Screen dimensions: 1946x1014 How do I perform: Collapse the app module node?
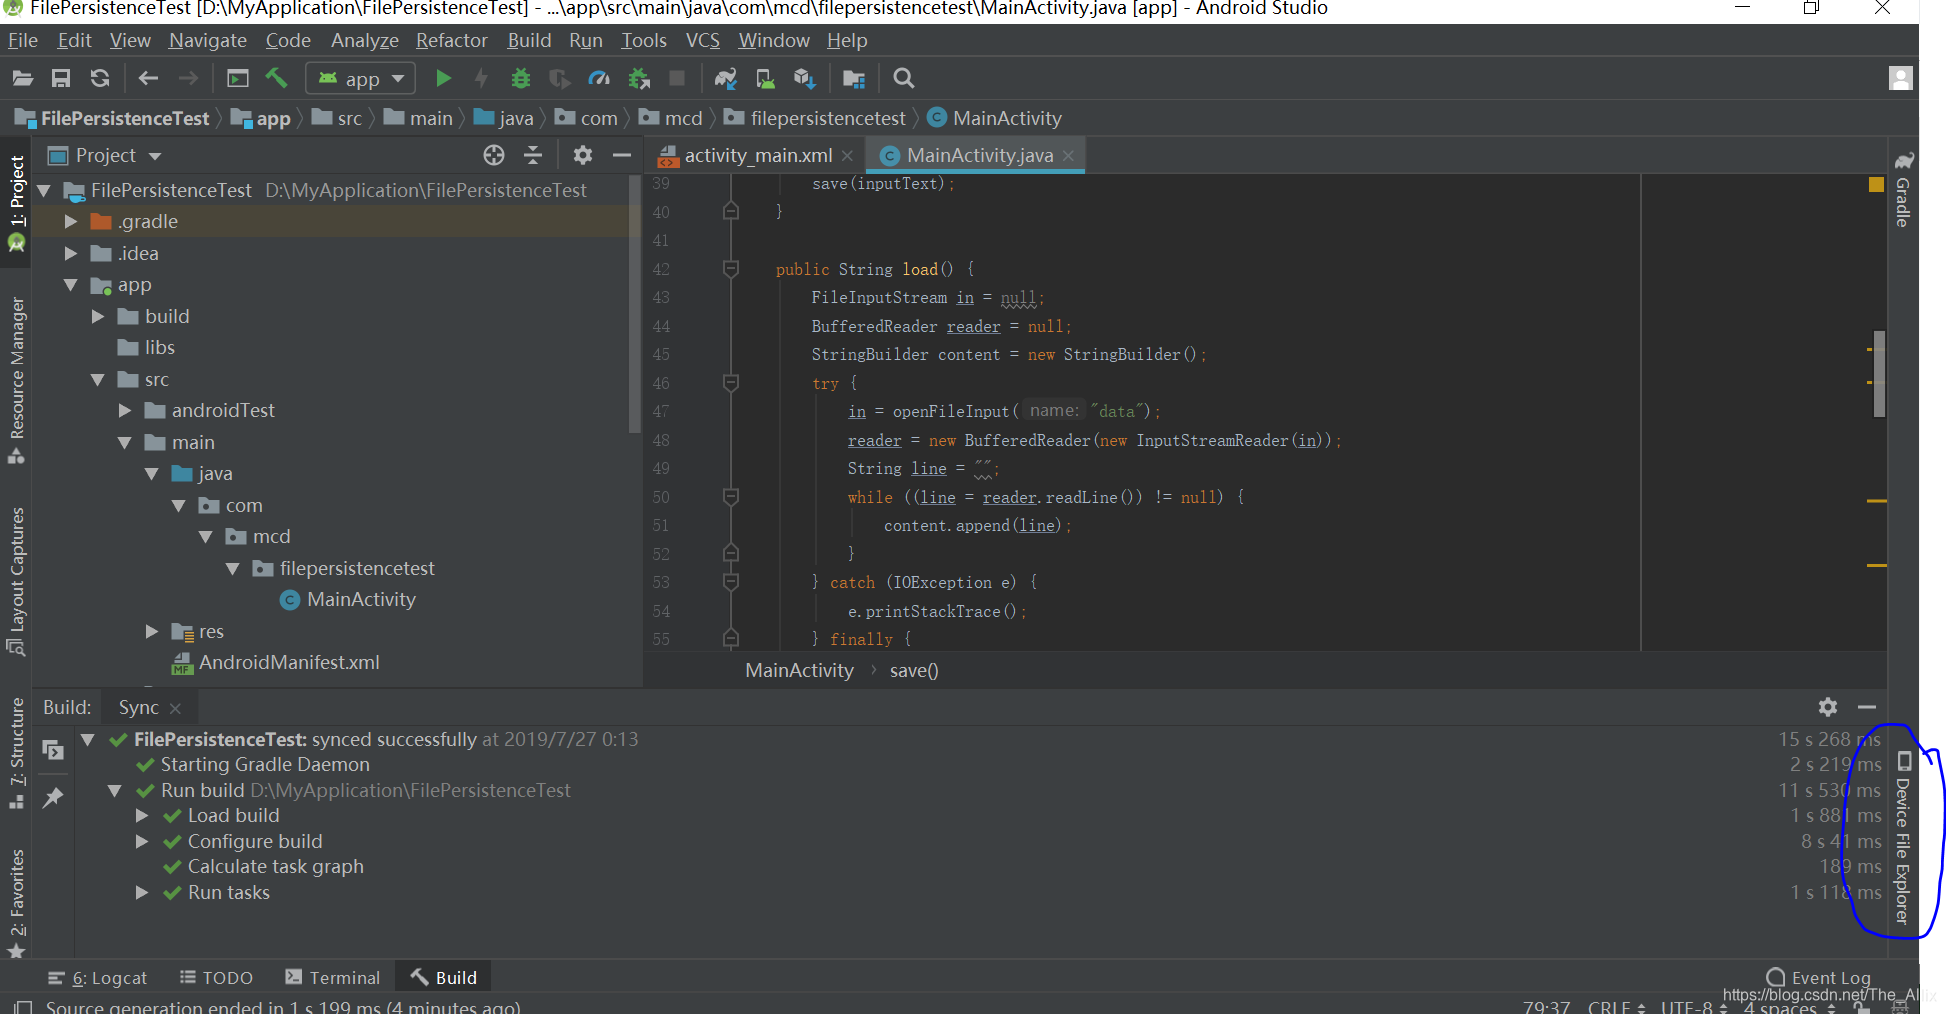tap(71, 285)
